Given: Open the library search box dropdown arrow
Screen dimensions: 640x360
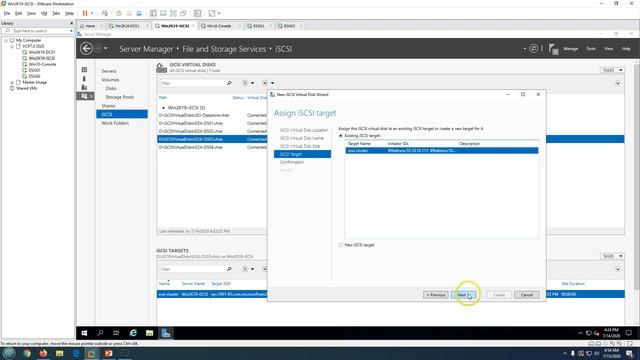Looking at the screenshot, I should click(x=71, y=31).
